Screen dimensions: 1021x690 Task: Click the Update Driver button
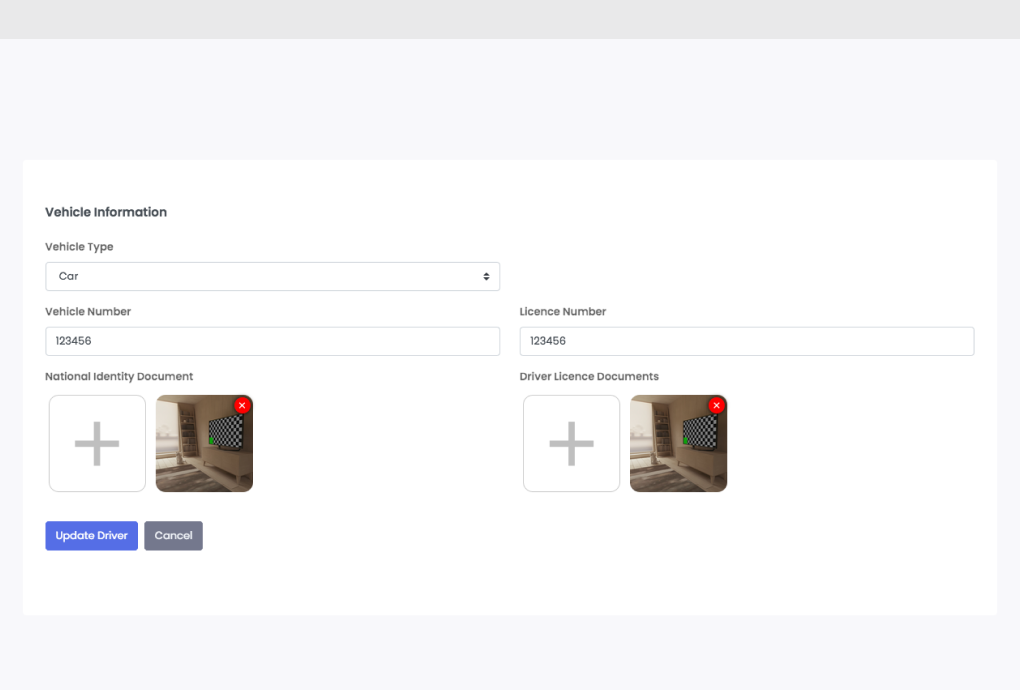click(x=92, y=536)
